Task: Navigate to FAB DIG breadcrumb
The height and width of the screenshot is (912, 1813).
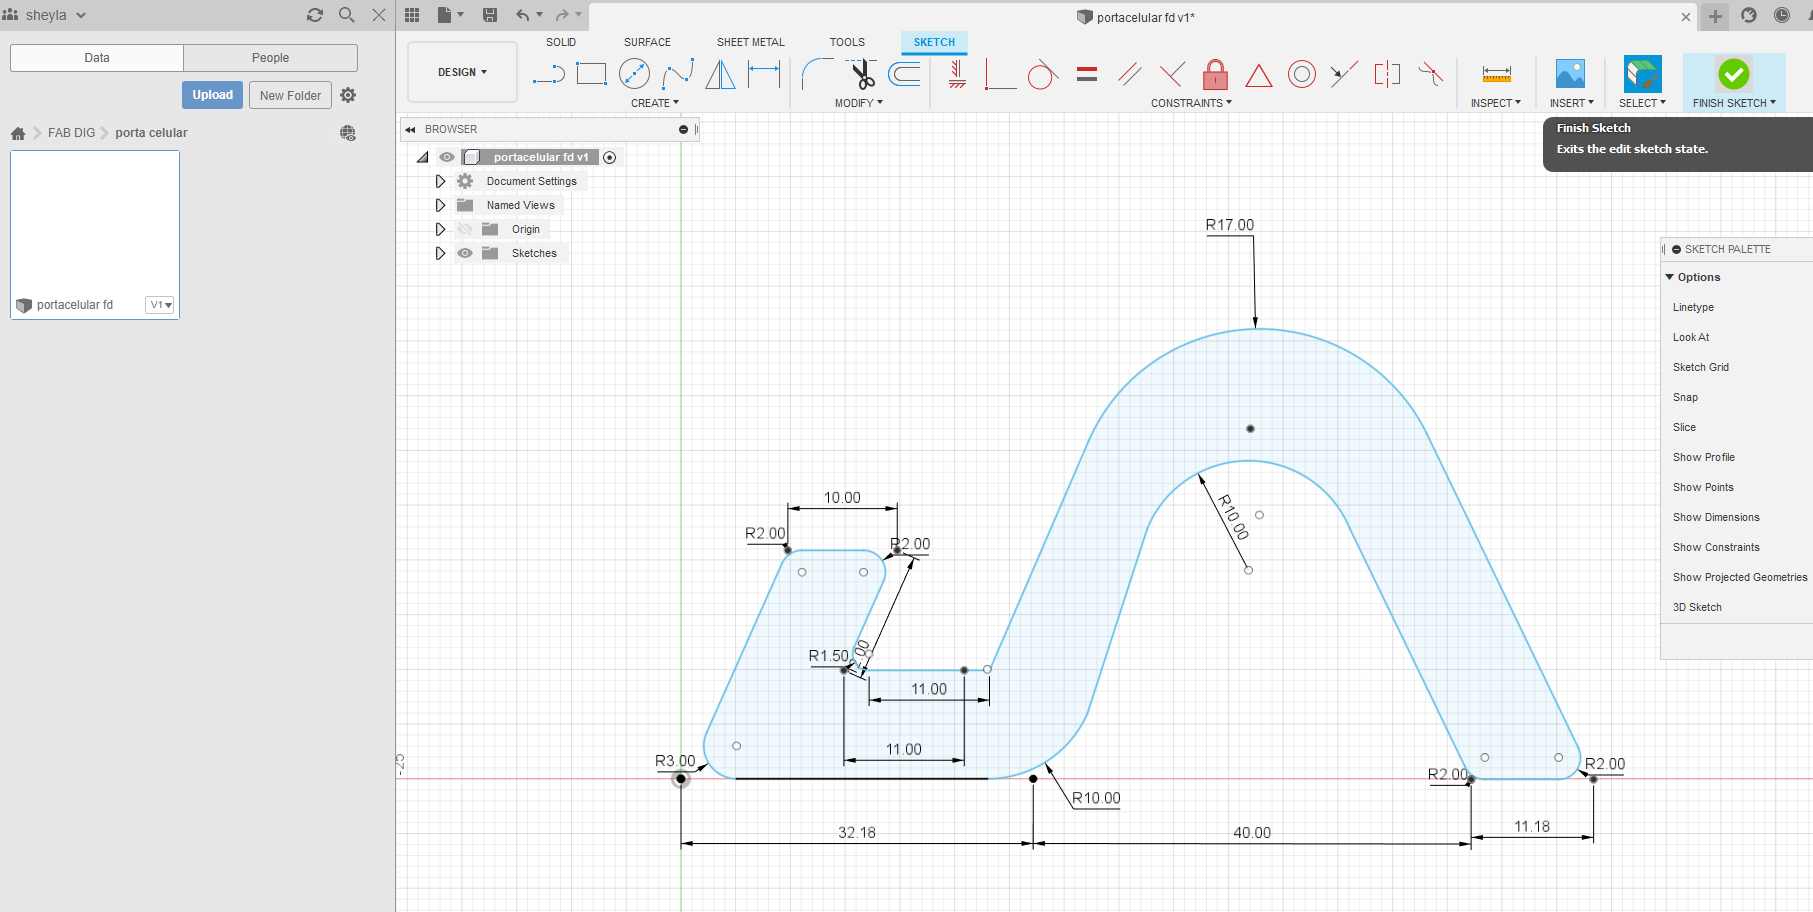Action: pyautogui.click(x=71, y=133)
